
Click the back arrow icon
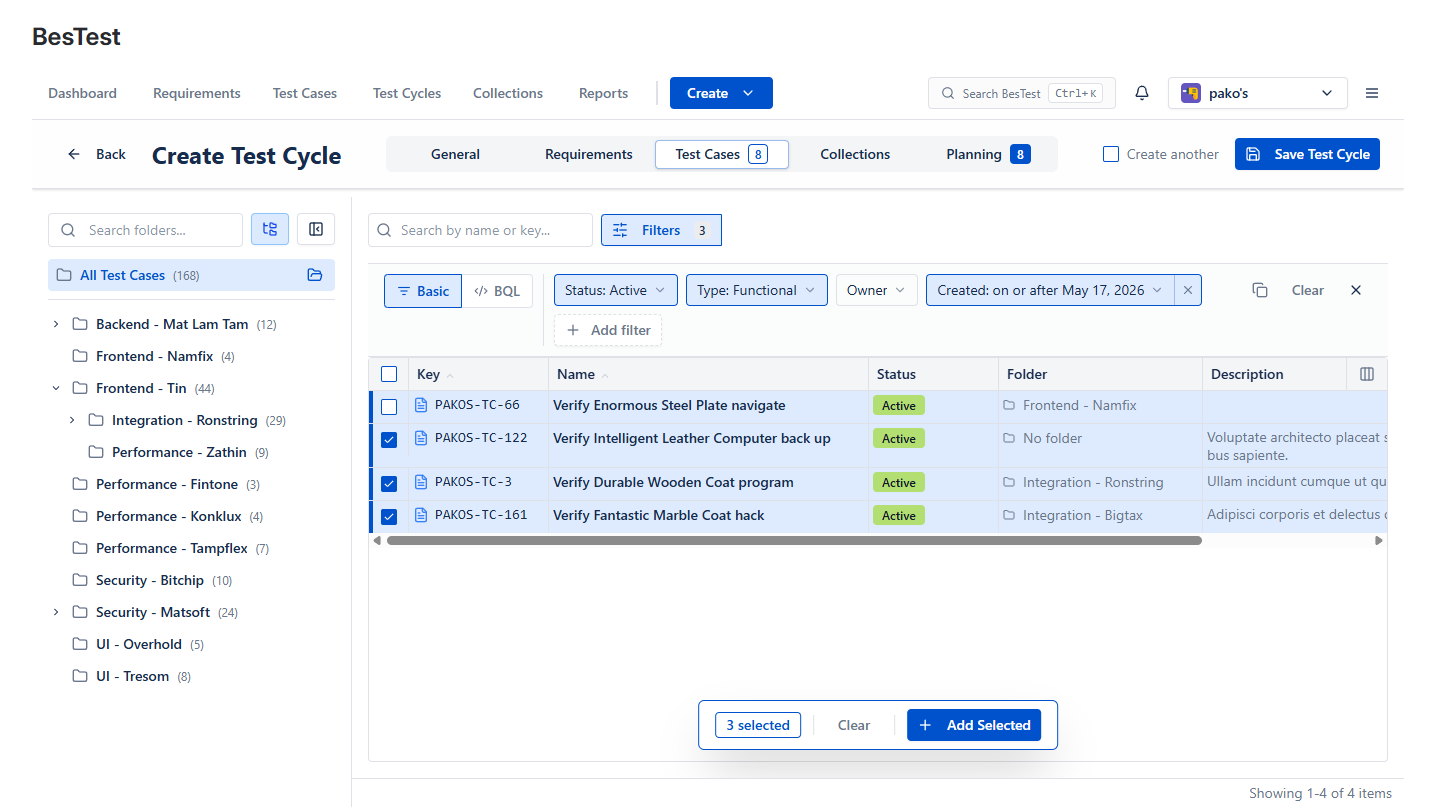74,154
